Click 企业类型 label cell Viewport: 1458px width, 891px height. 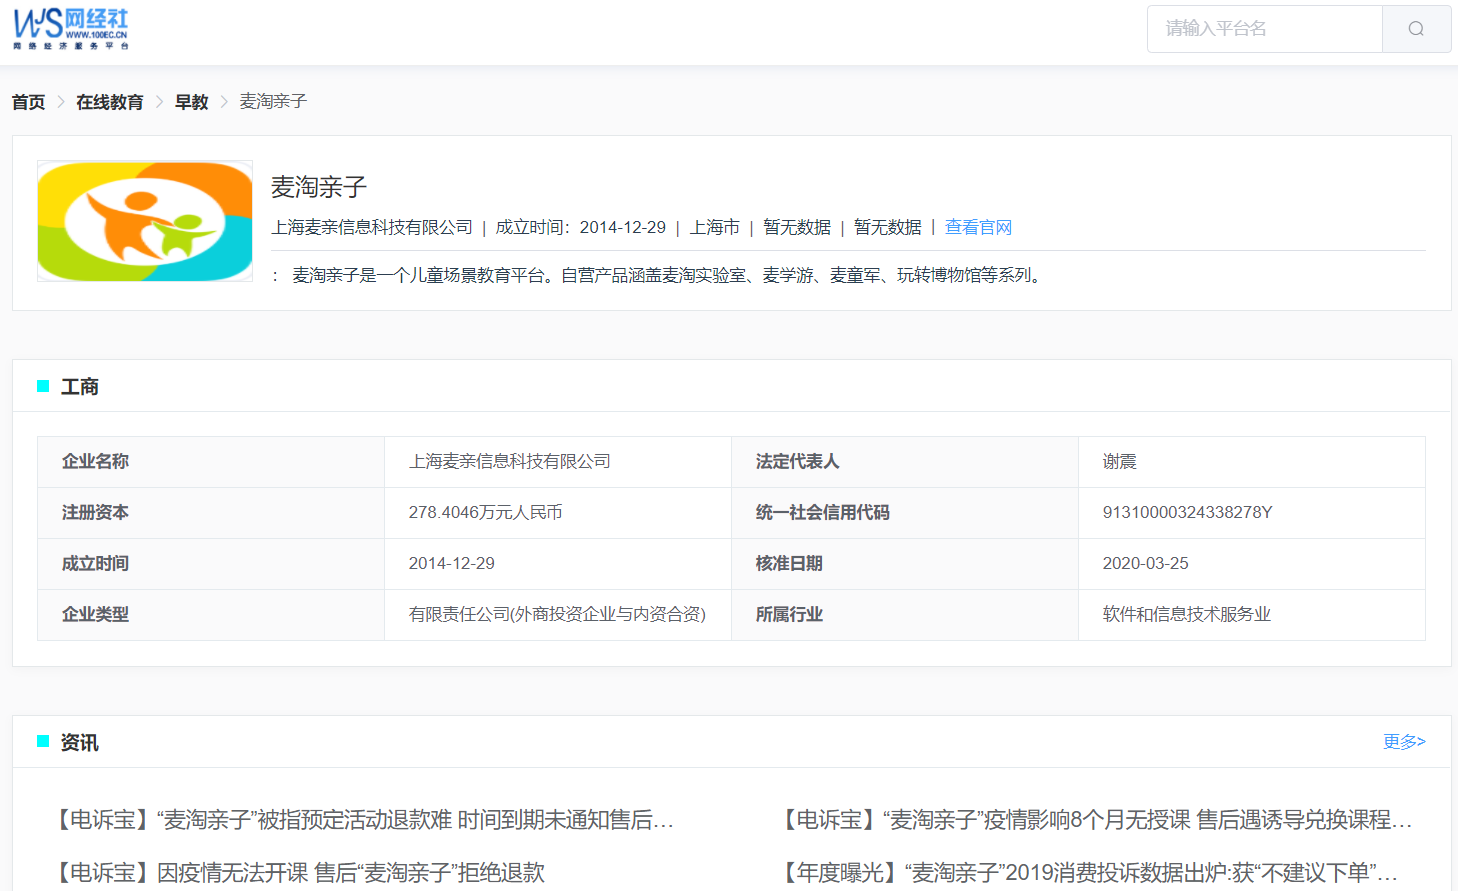tap(211, 615)
